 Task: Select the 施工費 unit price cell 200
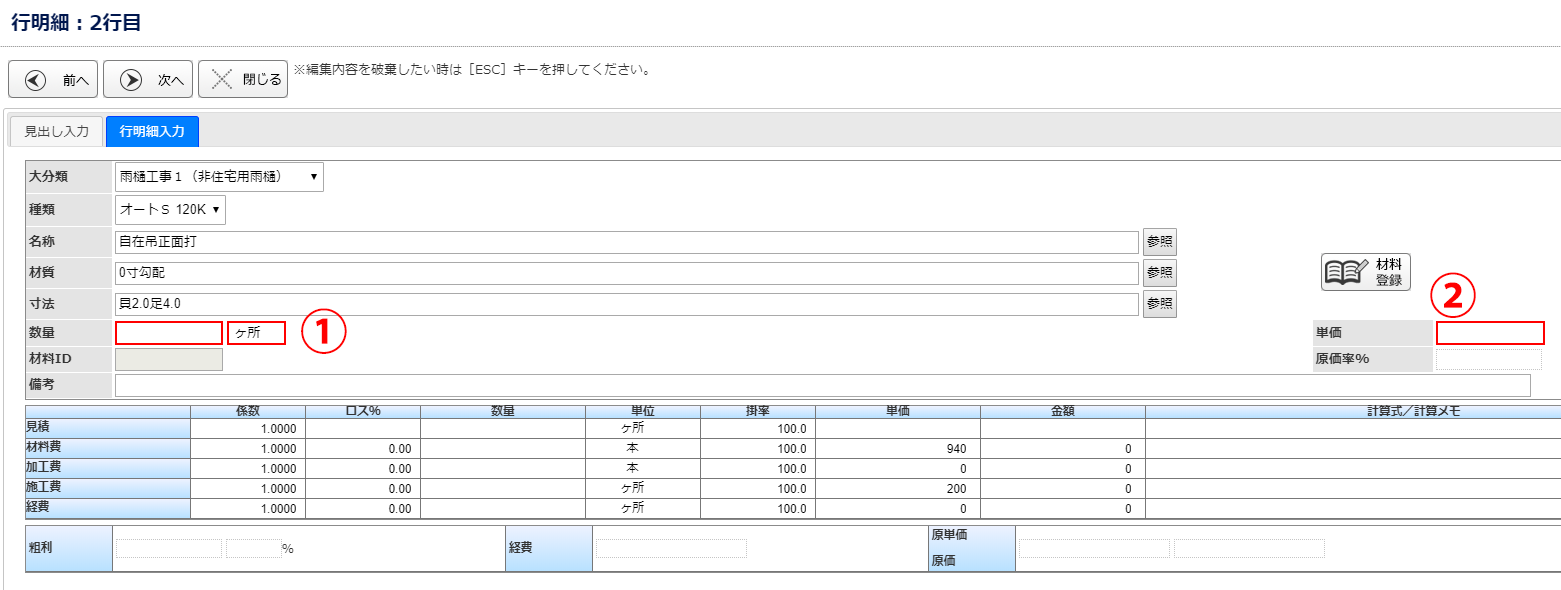tap(897, 489)
